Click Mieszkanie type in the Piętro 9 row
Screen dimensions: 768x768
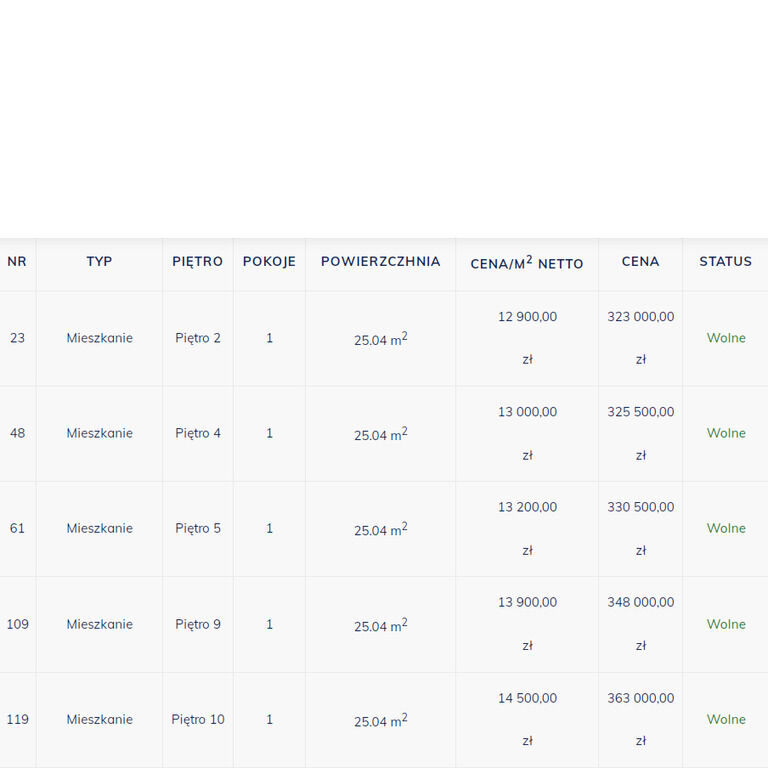pyautogui.click(x=99, y=624)
